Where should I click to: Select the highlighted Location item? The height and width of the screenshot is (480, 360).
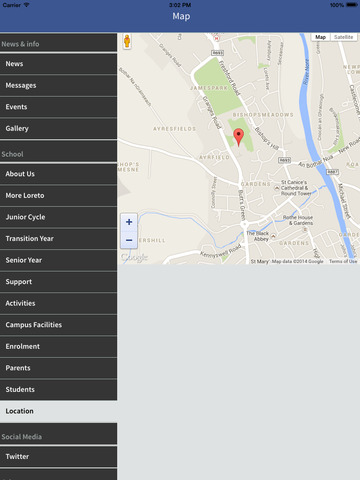[58, 411]
